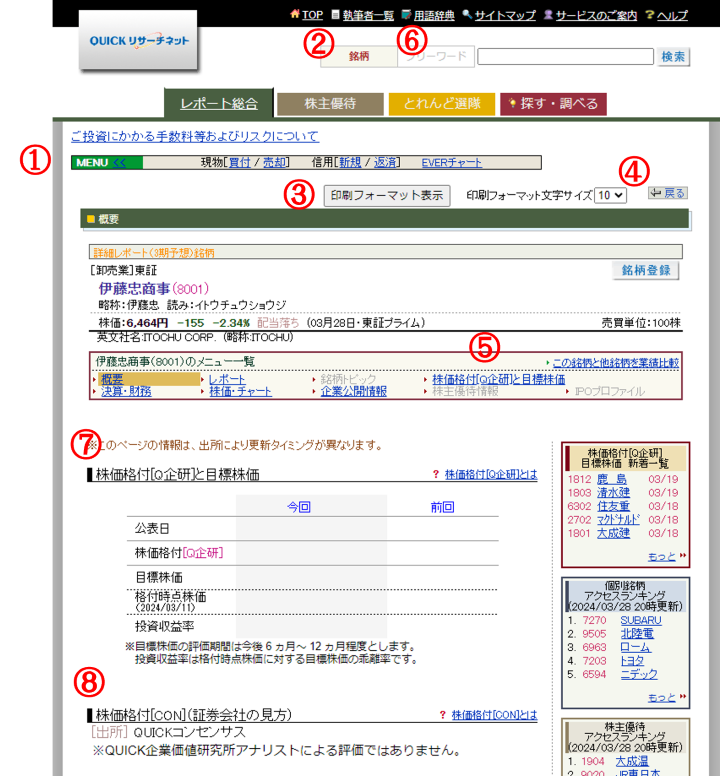This screenshot has height=776, width=720.
Task: Open the 用語辞典 glossary link
Action: tap(434, 15)
